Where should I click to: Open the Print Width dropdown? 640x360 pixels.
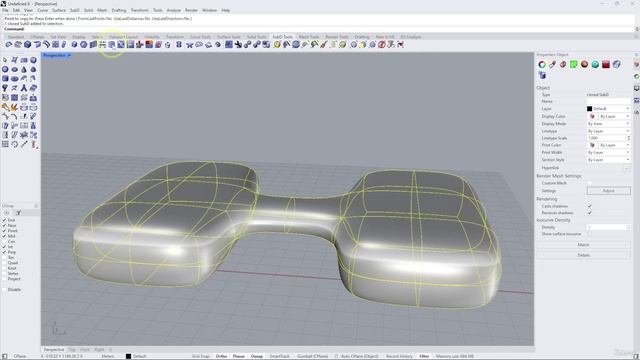[608, 152]
